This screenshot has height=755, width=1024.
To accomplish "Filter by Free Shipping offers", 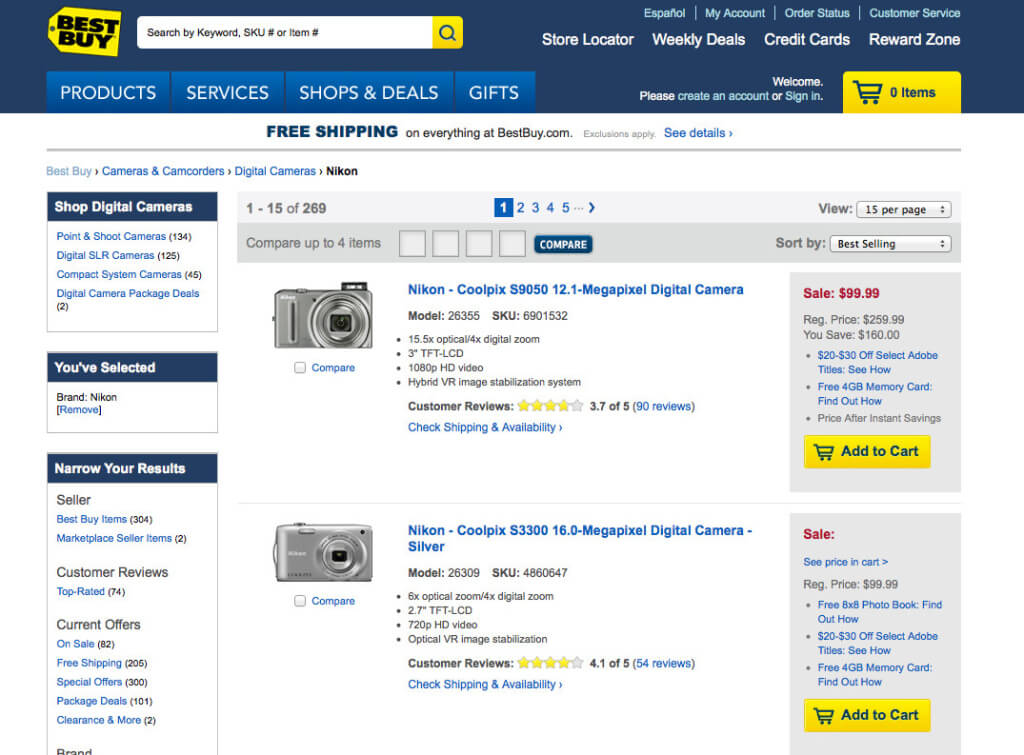I will coord(89,663).
